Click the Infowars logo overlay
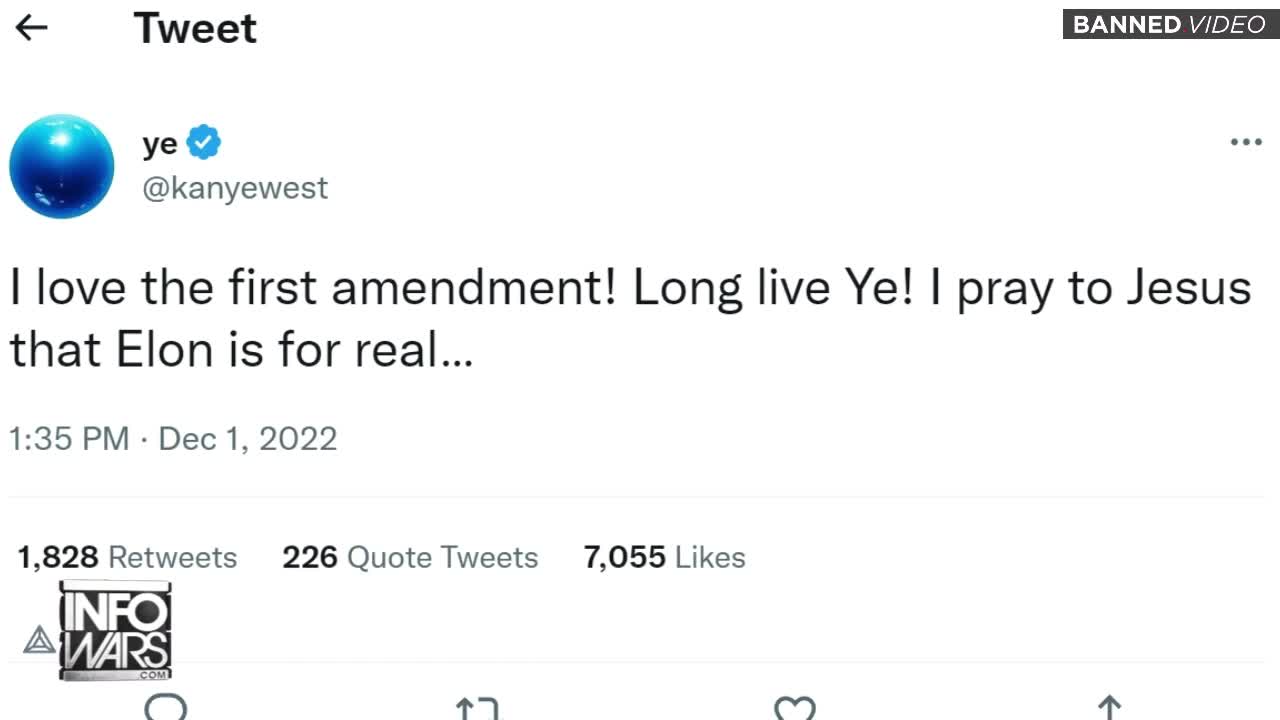This screenshot has height=720, width=1280. click(x=115, y=630)
